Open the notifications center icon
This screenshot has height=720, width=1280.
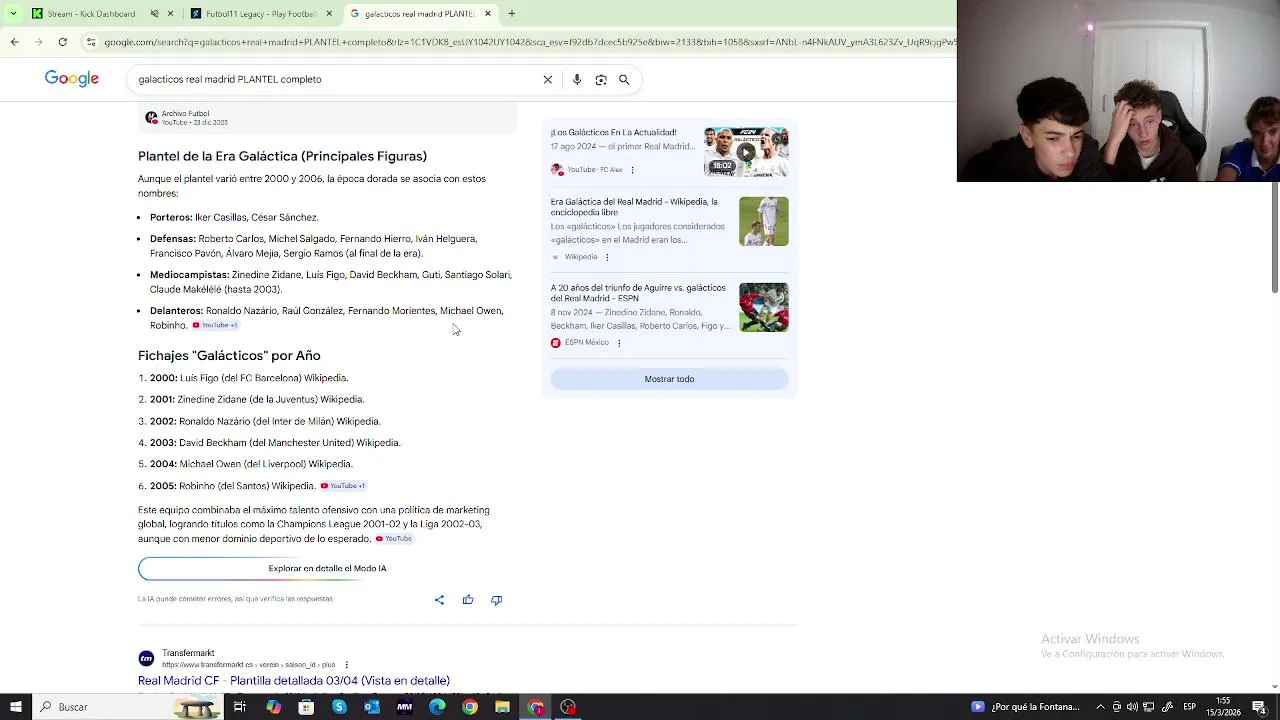[x=1259, y=707]
